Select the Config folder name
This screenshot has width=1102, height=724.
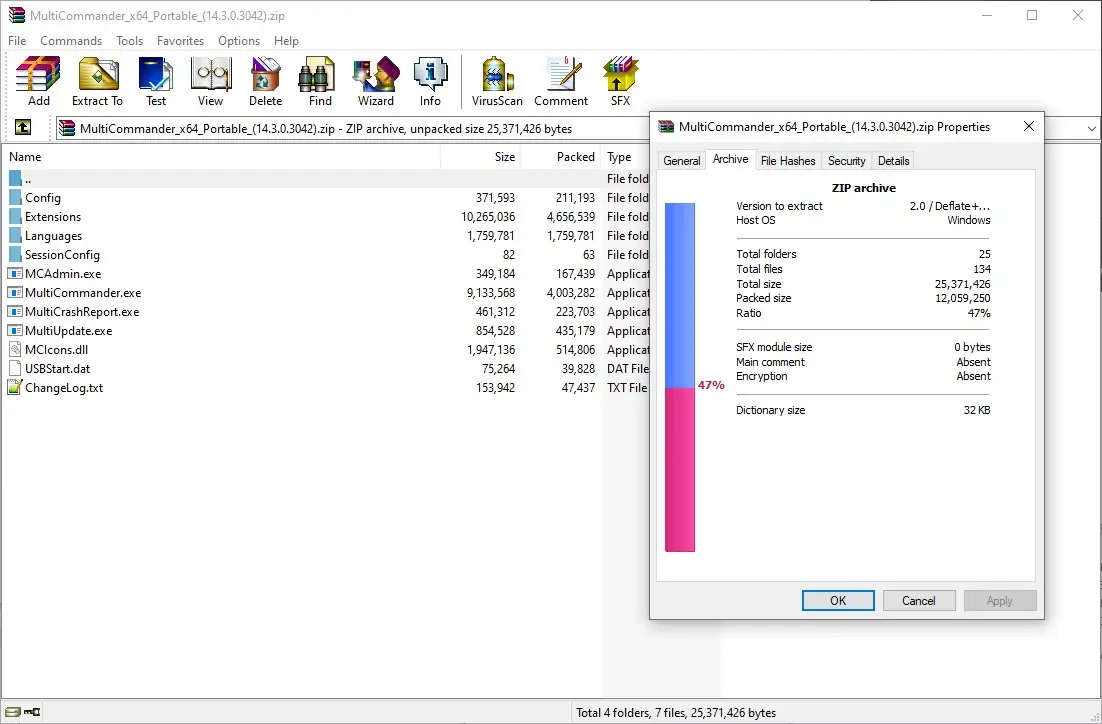point(43,198)
